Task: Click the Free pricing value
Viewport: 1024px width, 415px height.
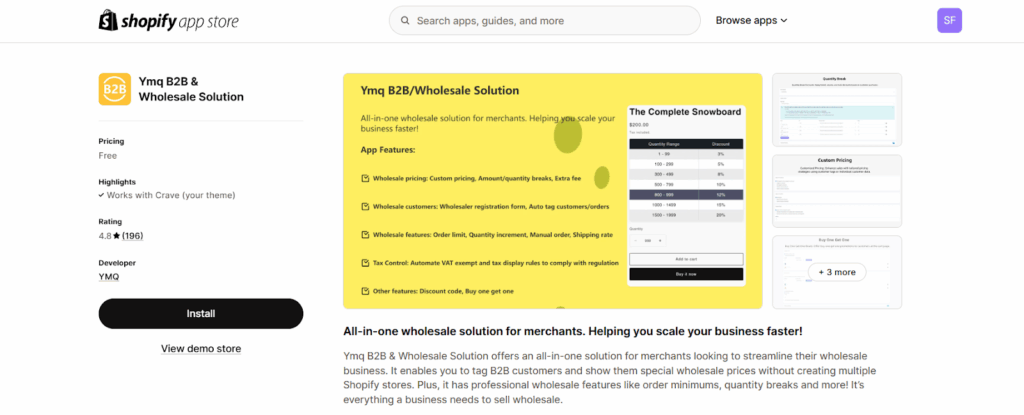Action: [108, 156]
